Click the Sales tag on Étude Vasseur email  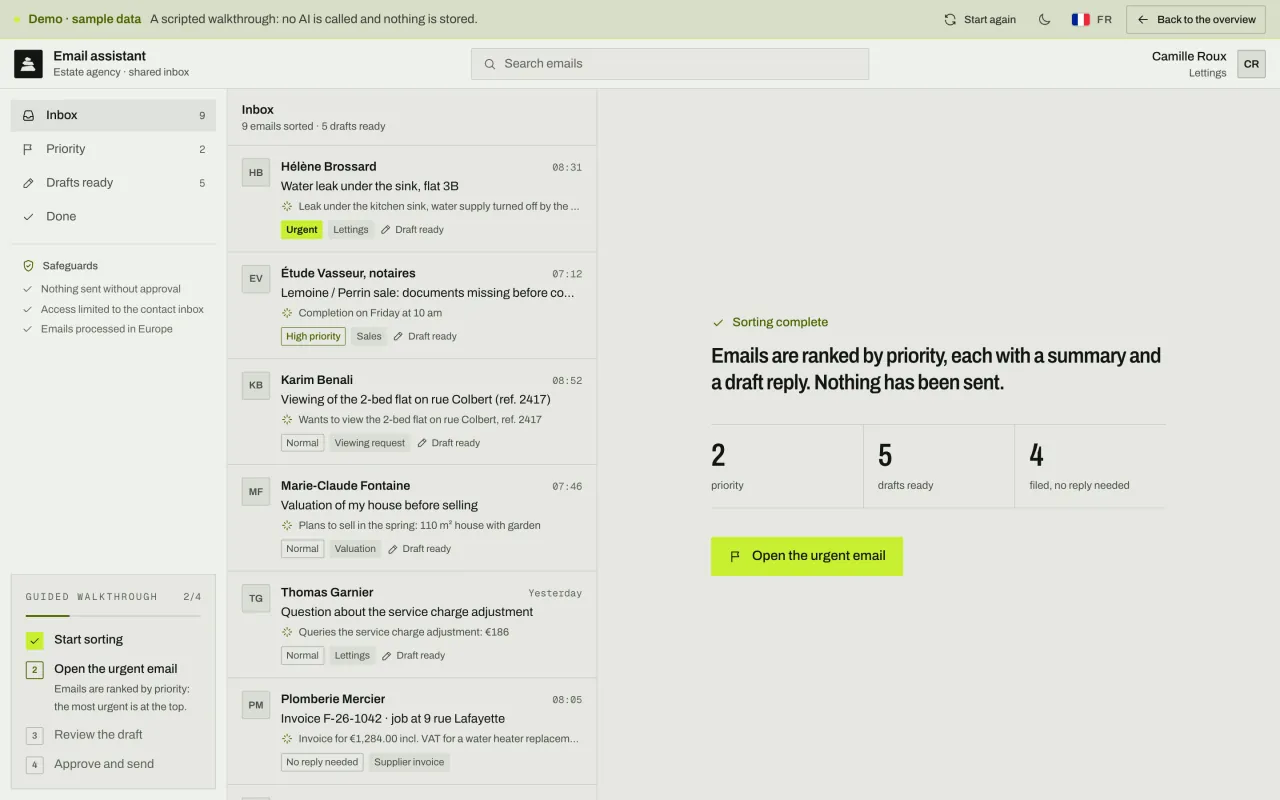click(x=369, y=337)
